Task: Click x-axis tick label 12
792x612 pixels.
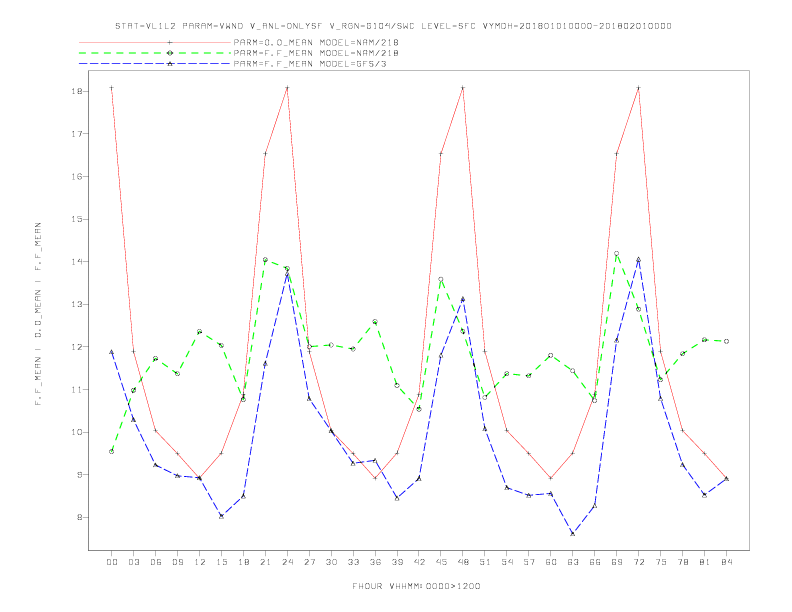Action: point(200,562)
